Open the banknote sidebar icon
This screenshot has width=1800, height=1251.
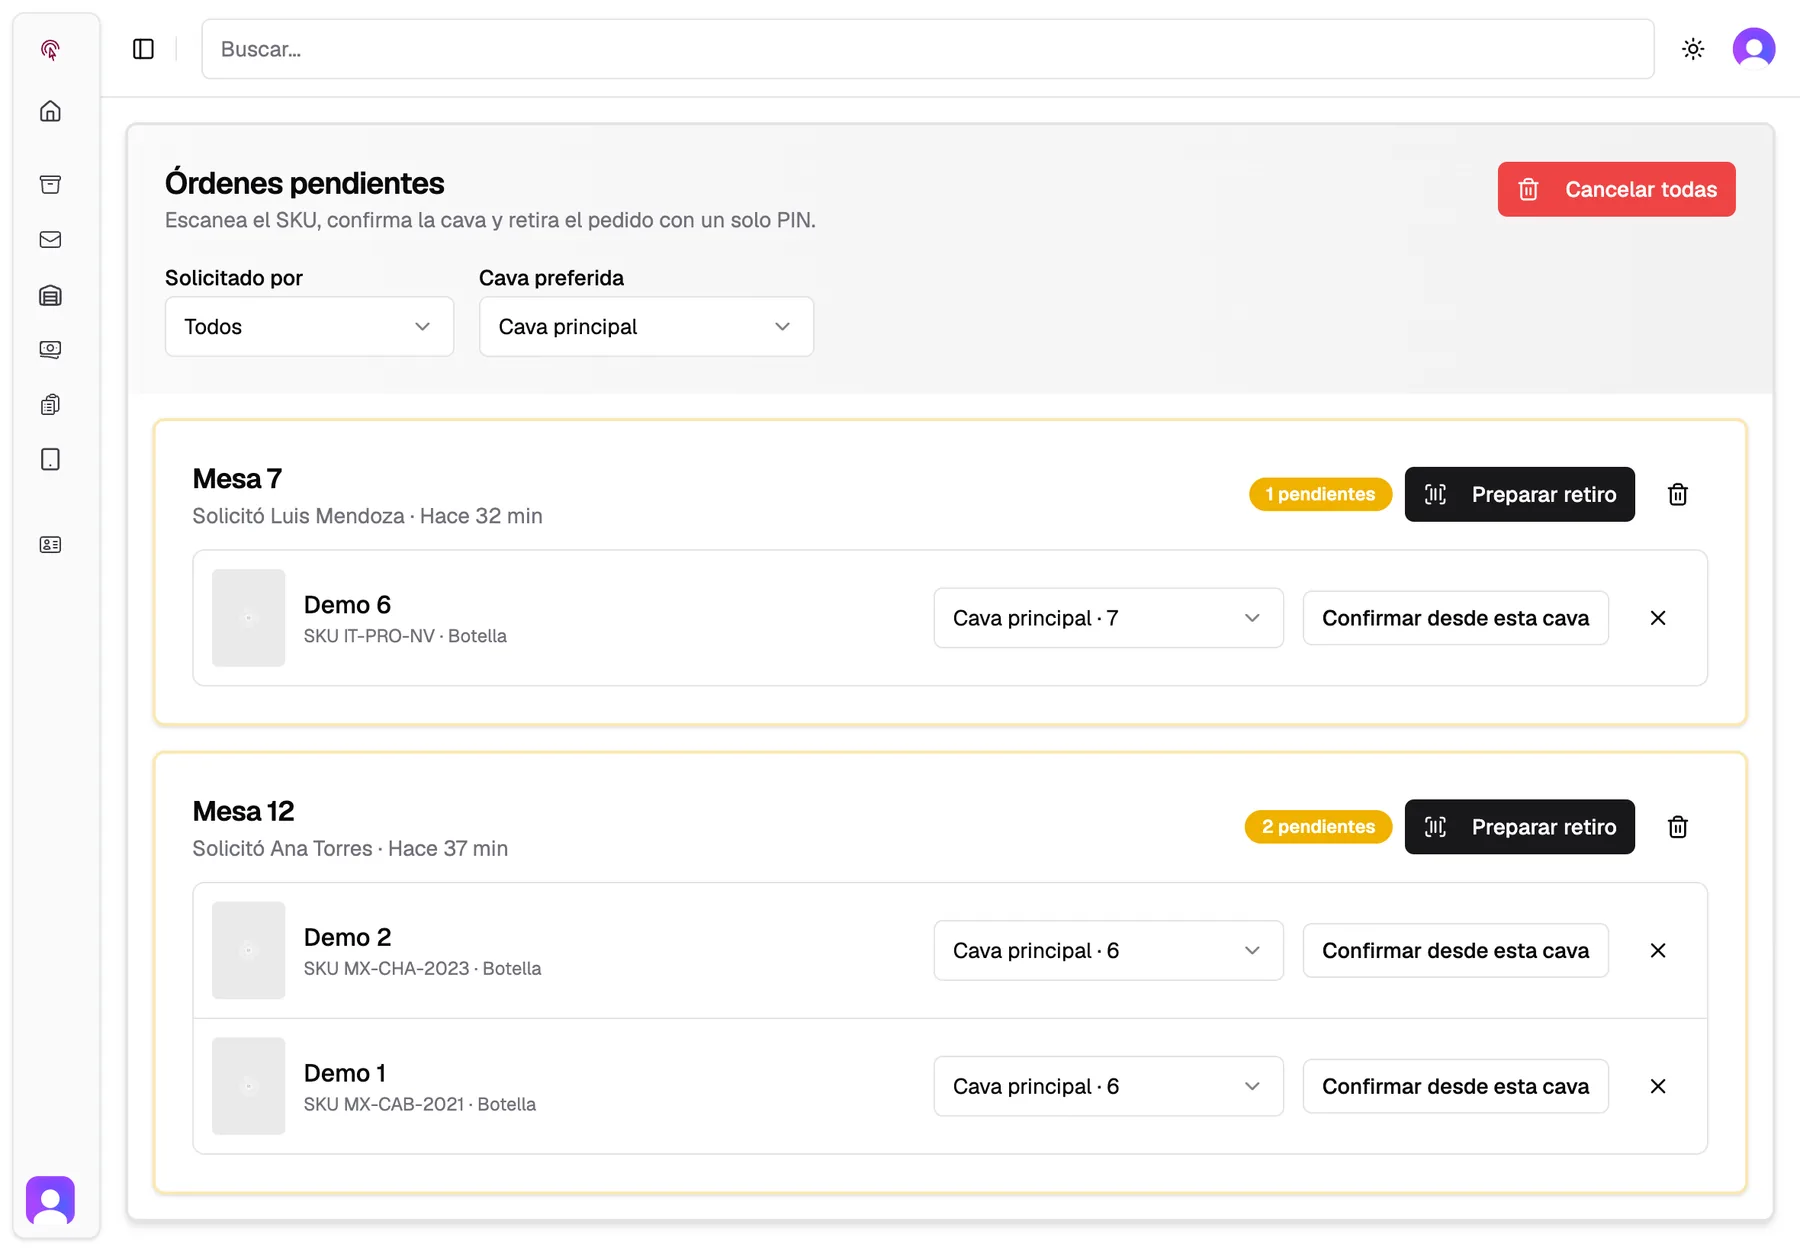pos(50,349)
